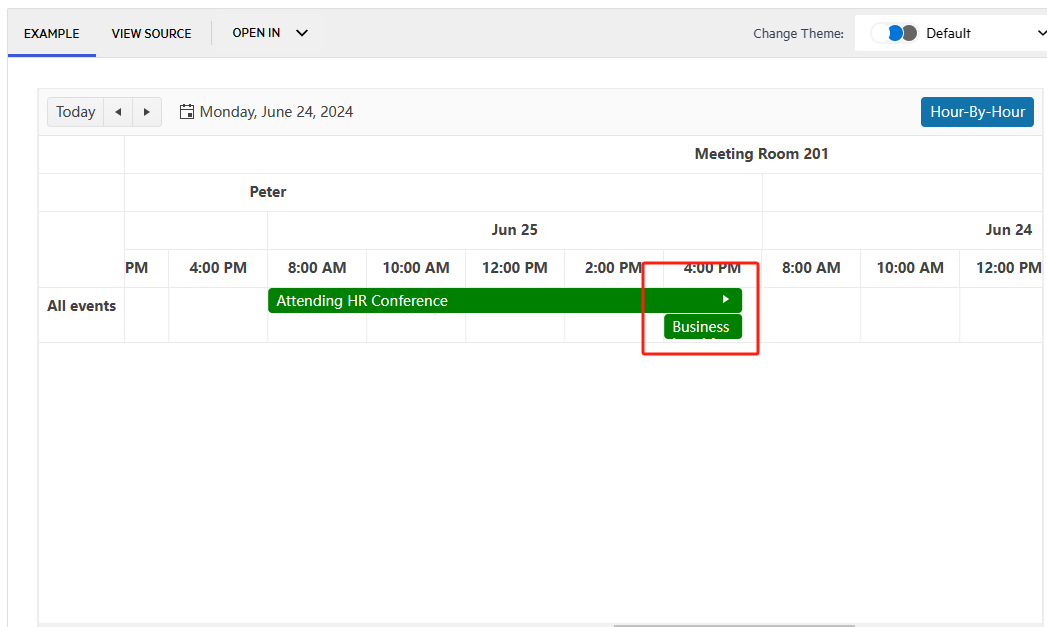Navigate forward using the right arrow

147,112
